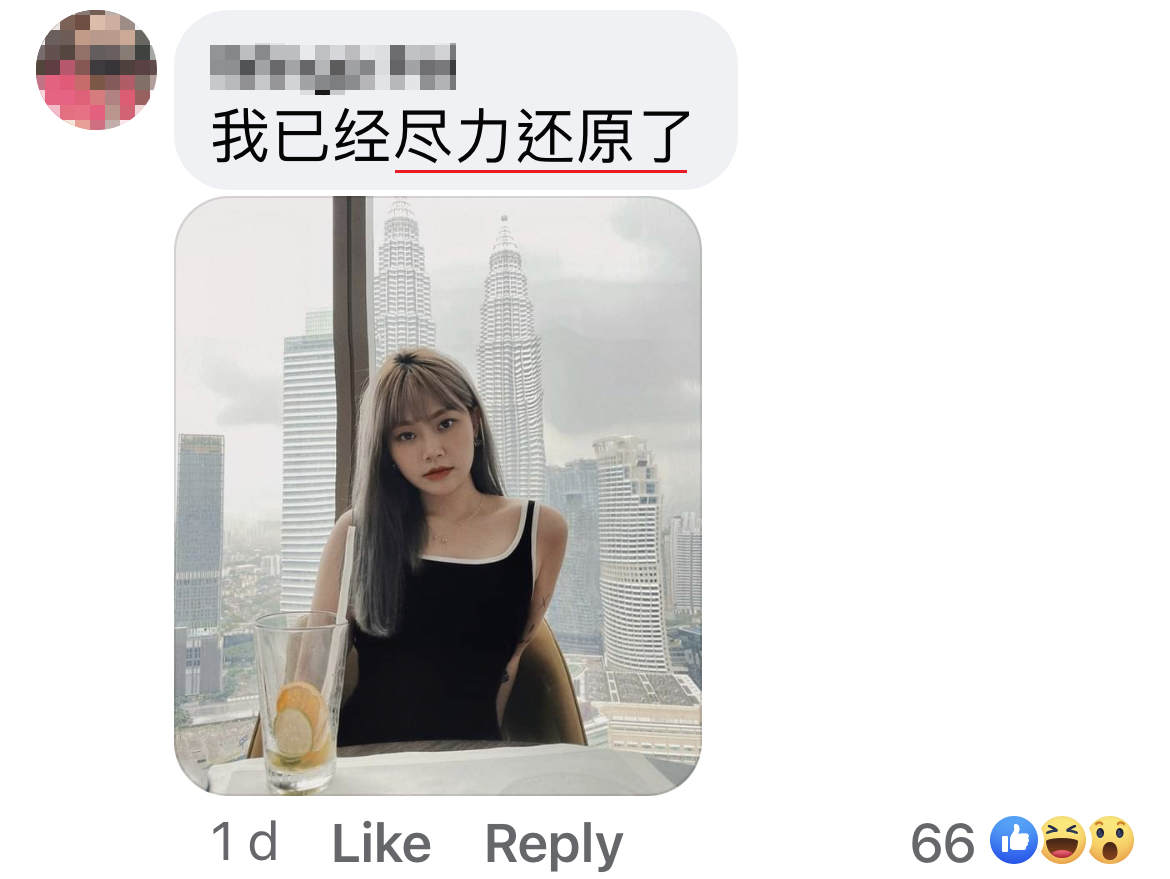Click the characters 我已经 in the comment
This screenshot has width=1170, height=879.
301,137
